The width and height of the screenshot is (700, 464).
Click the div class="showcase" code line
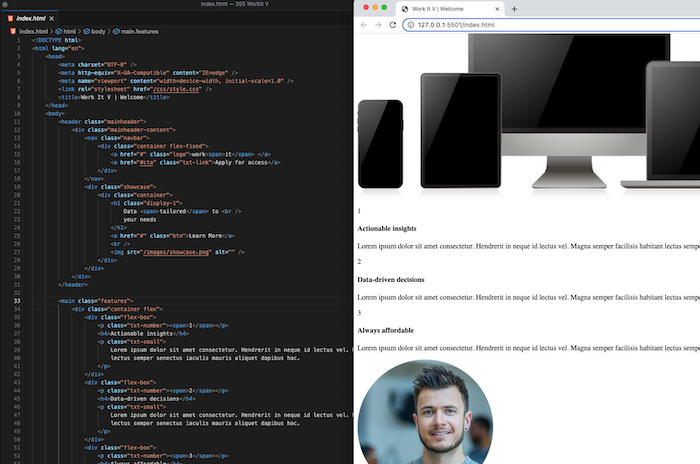point(120,187)
